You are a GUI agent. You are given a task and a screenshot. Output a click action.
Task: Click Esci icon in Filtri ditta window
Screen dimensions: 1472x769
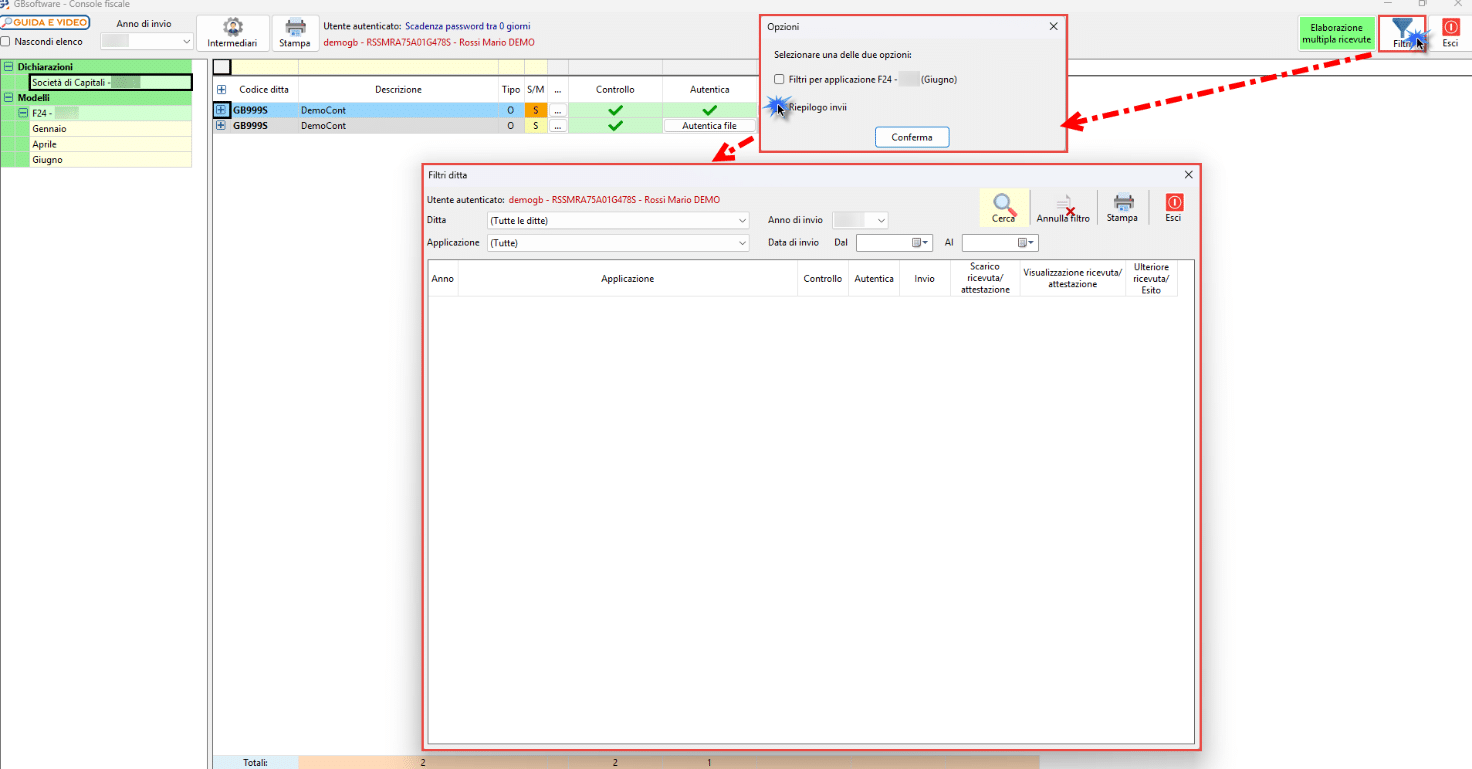pos(1173,208)
